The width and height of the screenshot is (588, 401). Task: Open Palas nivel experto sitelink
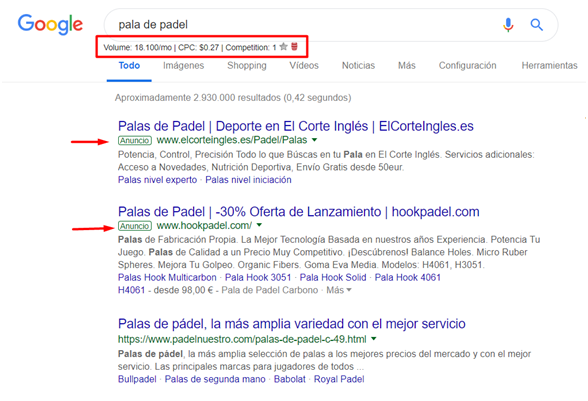tap(158, 180)
